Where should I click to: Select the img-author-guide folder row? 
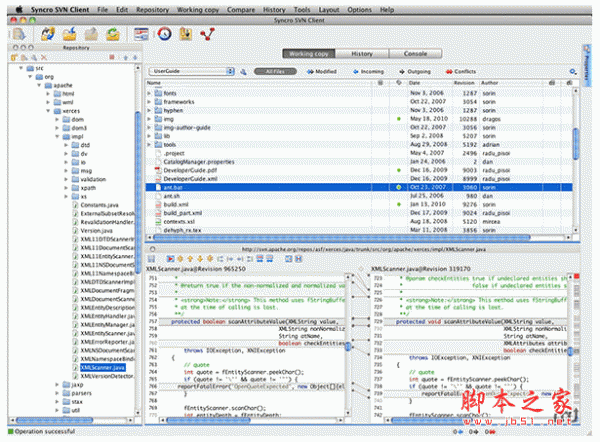(x=359, y=127)
